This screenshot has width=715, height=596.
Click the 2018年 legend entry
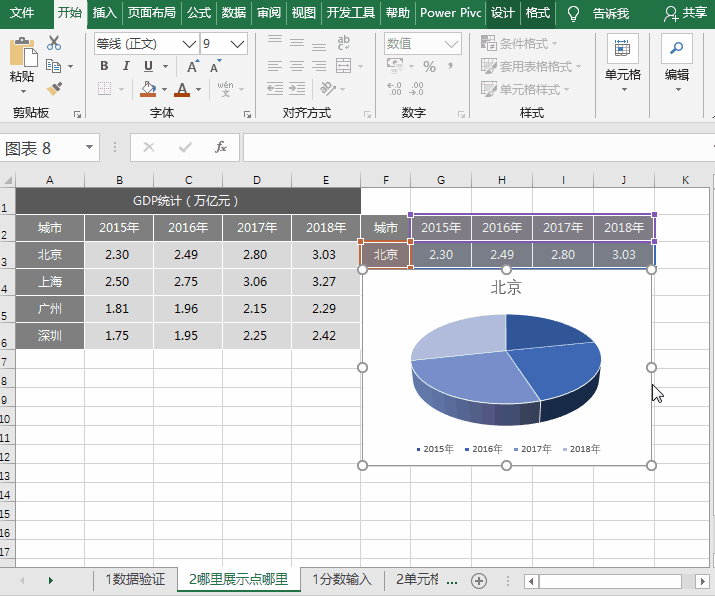pos(582,449)
